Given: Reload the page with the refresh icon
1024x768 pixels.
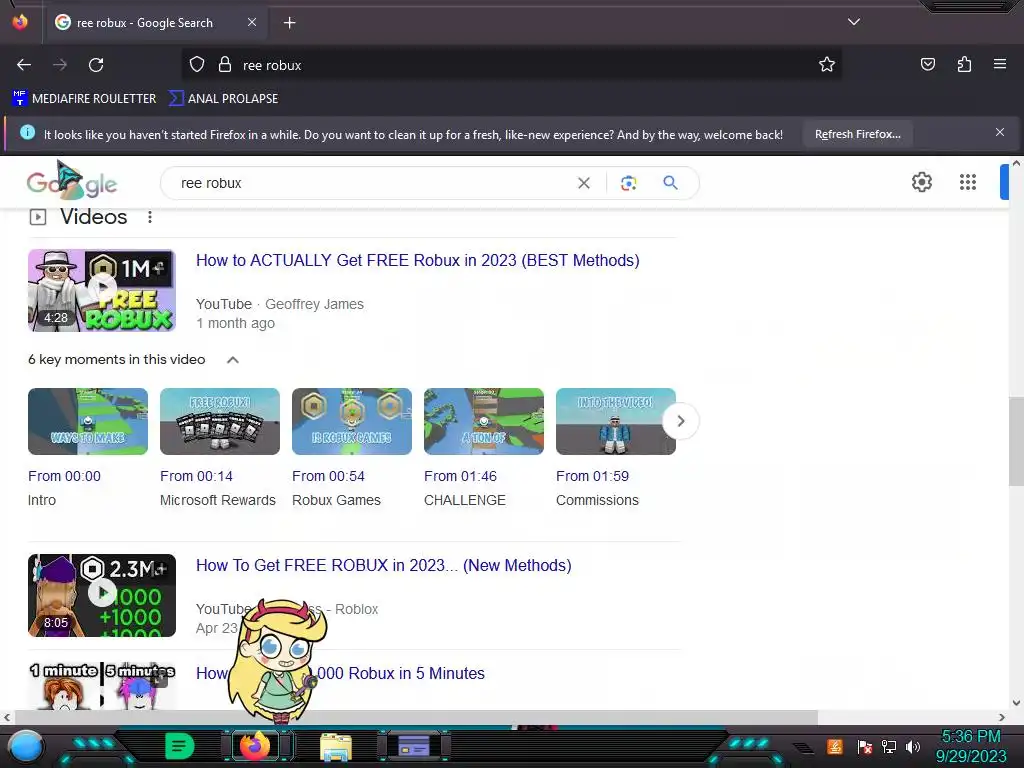Looking at the screenshot, I should pyautogui.click(x=96, y=65).
